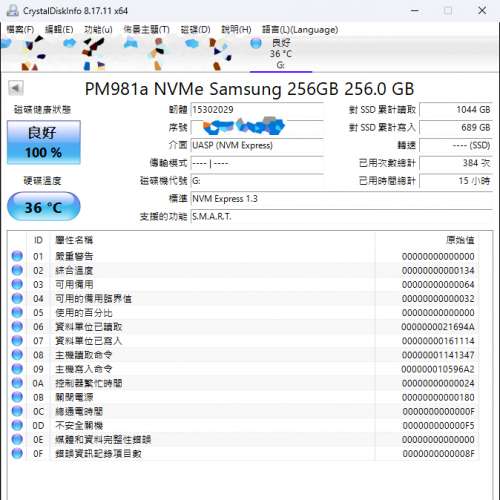The width and height of the screenshot is (500, 500).
Task: Click the status orb for attribute ID 0E
Action: coord(17,439)
